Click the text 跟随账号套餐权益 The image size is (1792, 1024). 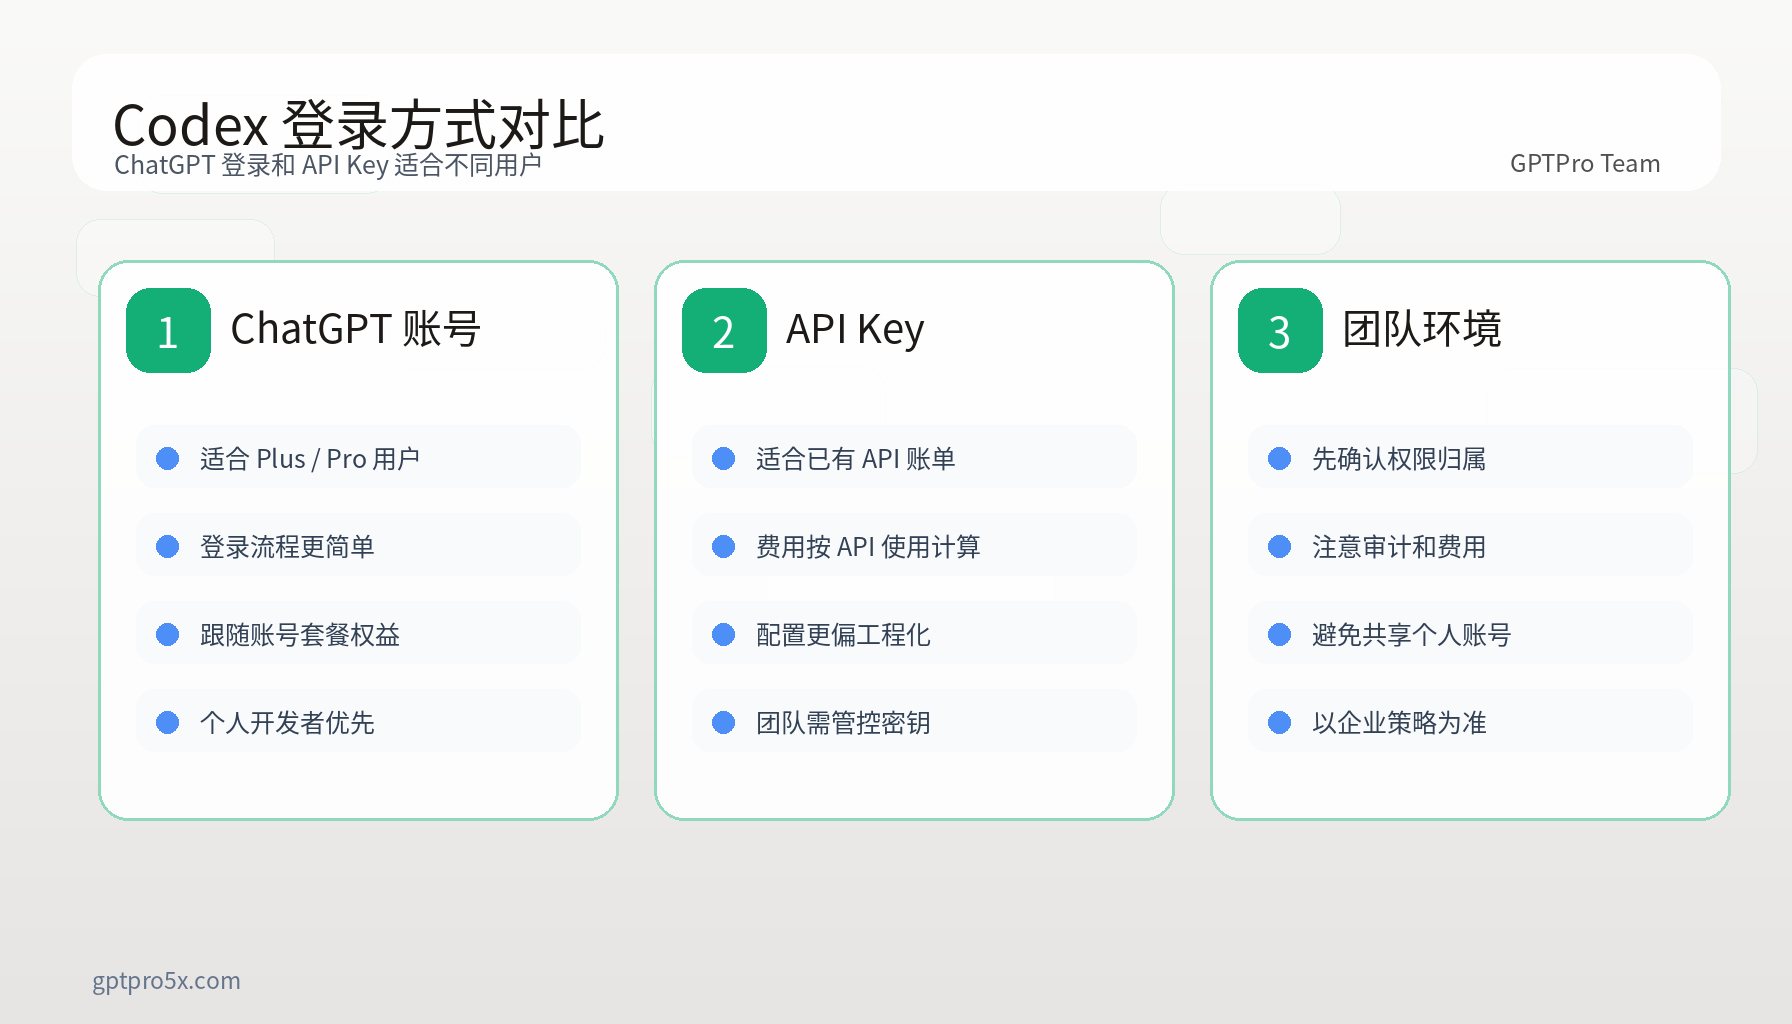click(x=300, y=635)
